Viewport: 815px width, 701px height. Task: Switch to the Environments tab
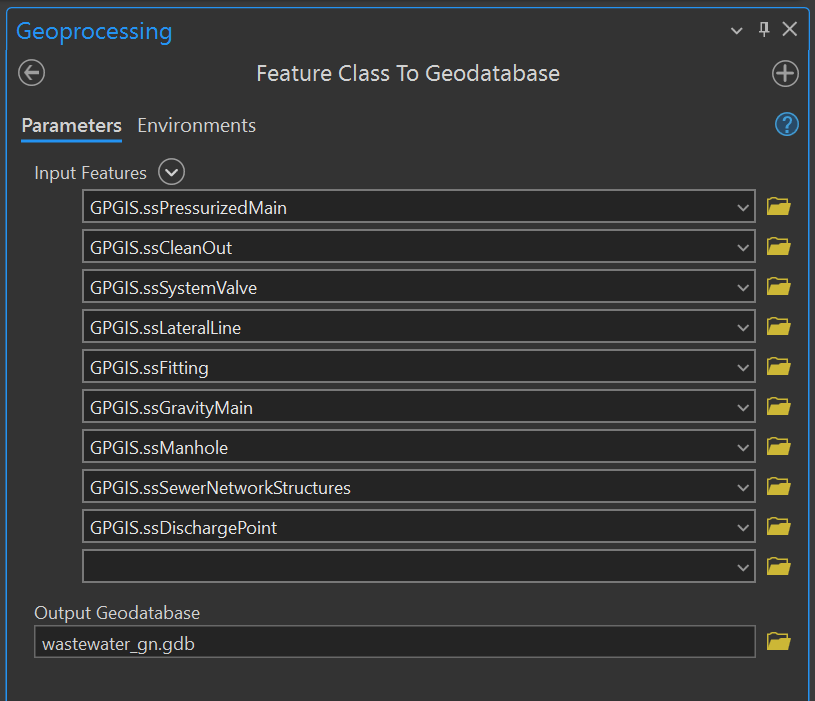point(196,126)
